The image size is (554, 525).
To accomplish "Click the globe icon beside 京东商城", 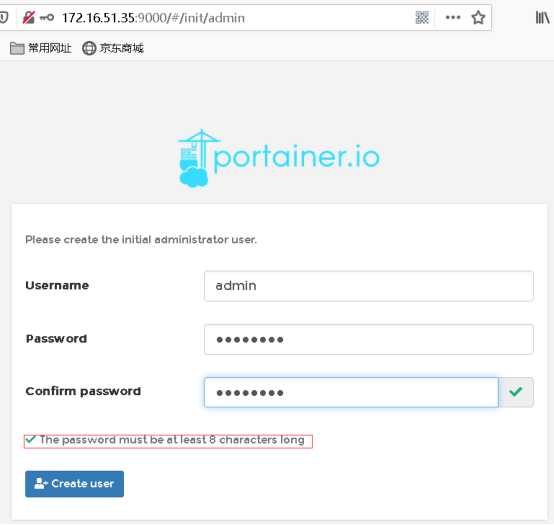I will (89, 48).
